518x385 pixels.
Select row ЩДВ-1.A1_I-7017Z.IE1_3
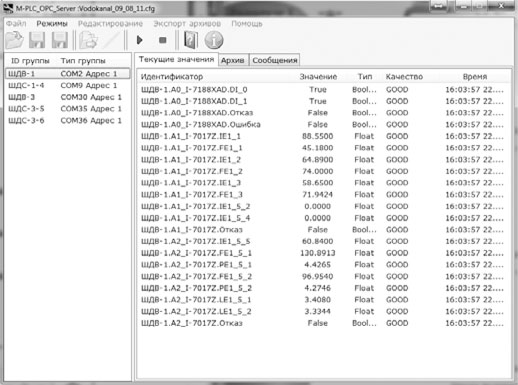324,183
